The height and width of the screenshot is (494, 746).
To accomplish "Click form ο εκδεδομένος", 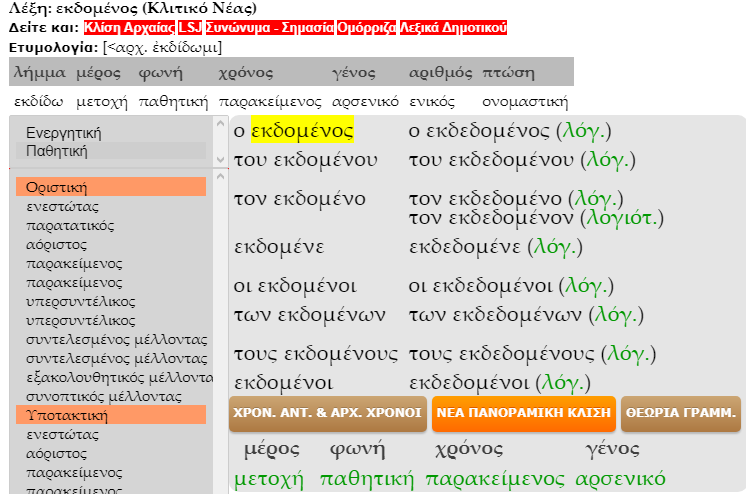I will click(479, 131).
